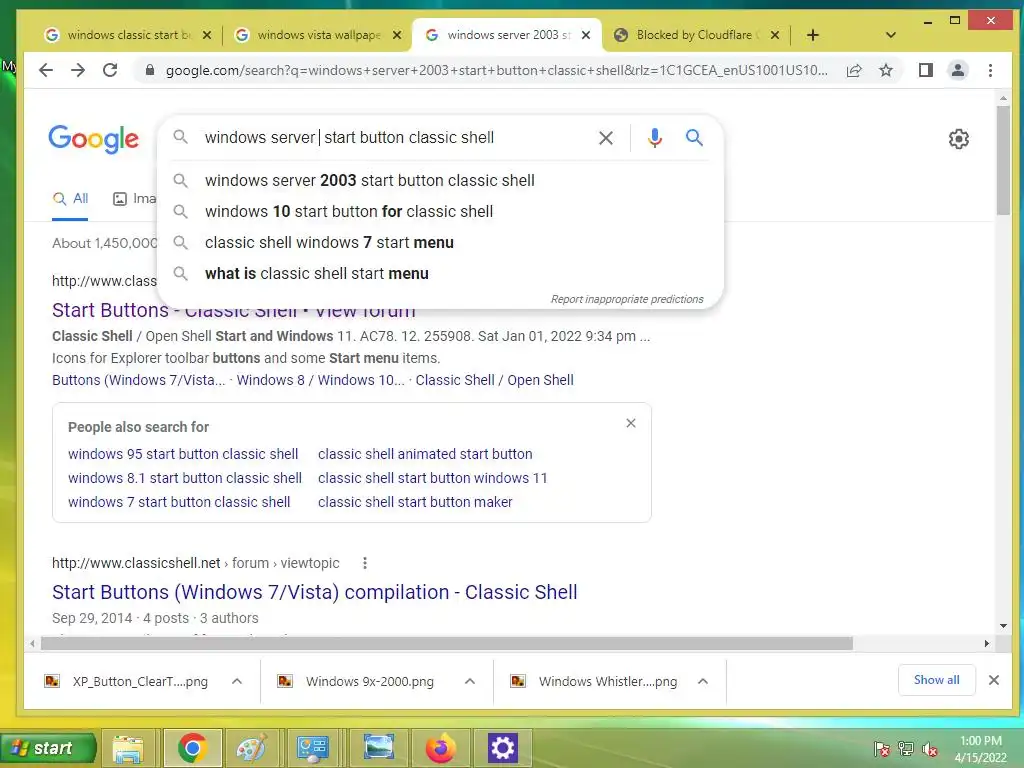This screenshot has height=768, width=1024.
Task: Close the 'Blocked by Cloudflare' tab
Action: click(x=775, y=35)
